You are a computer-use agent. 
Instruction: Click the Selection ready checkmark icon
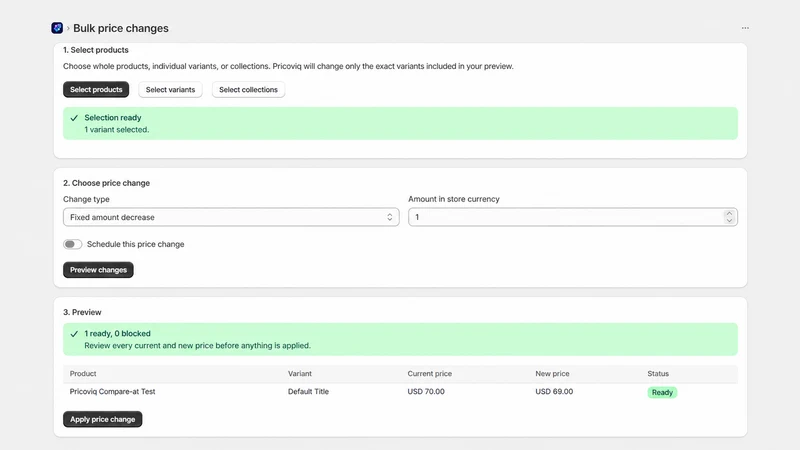(x=74, y=118)
